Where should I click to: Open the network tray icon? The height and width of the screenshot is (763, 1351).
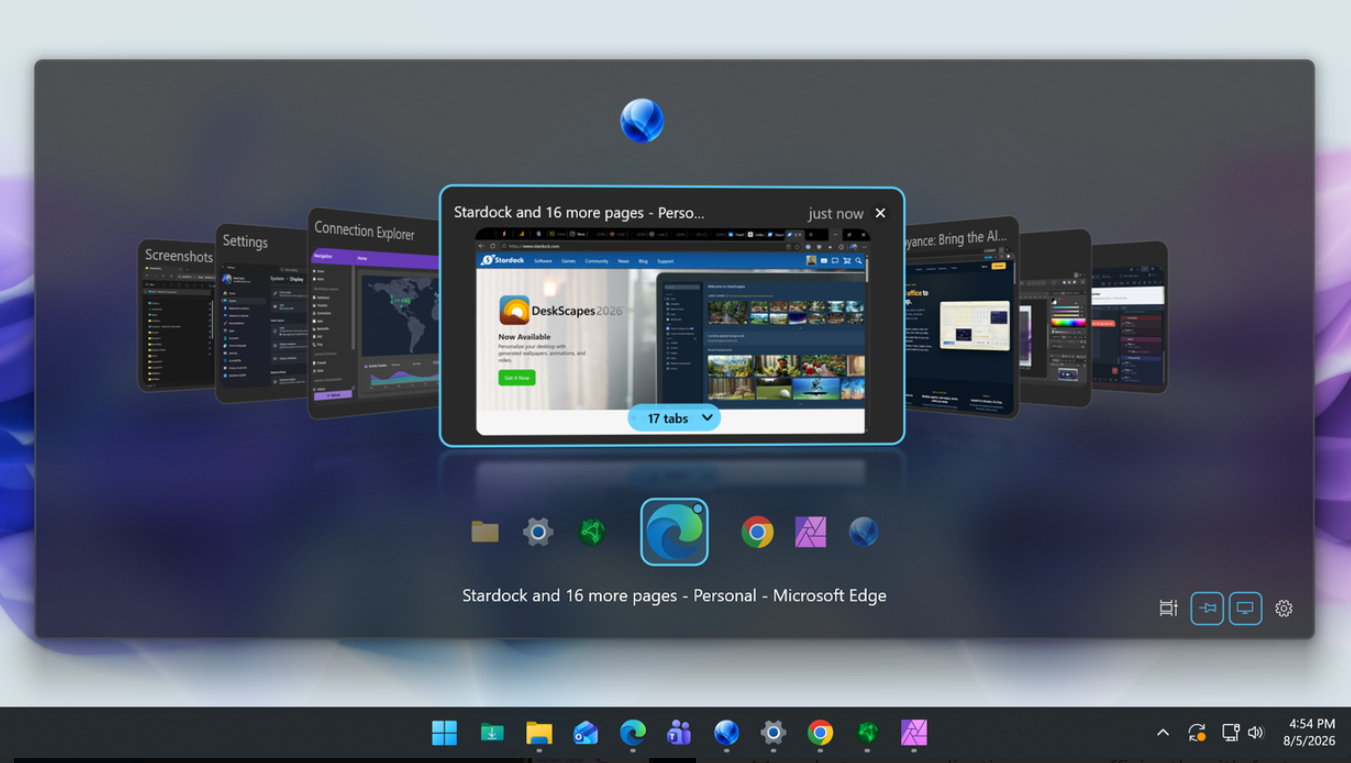pyautogui.click(x=1230, y=733)
